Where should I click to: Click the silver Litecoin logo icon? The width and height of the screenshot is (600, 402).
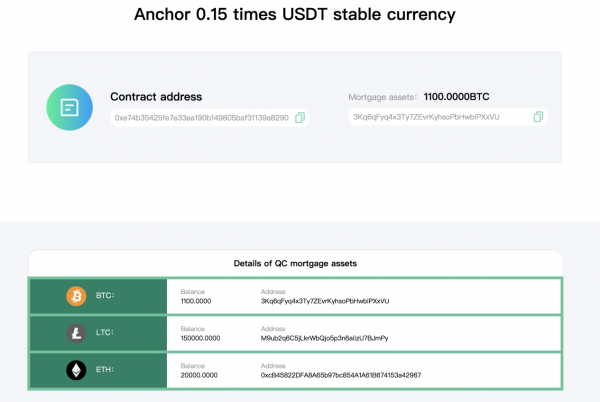click(76, 333)
